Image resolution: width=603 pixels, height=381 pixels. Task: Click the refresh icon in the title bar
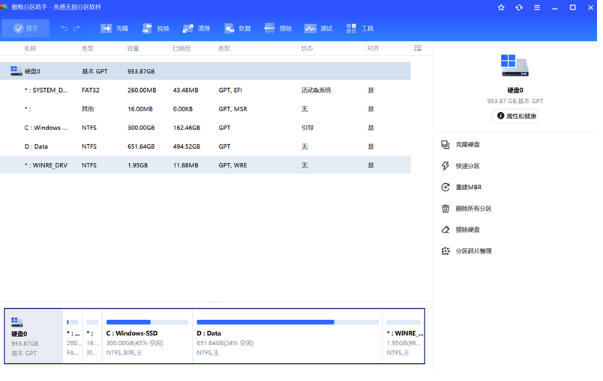[519, 7]
